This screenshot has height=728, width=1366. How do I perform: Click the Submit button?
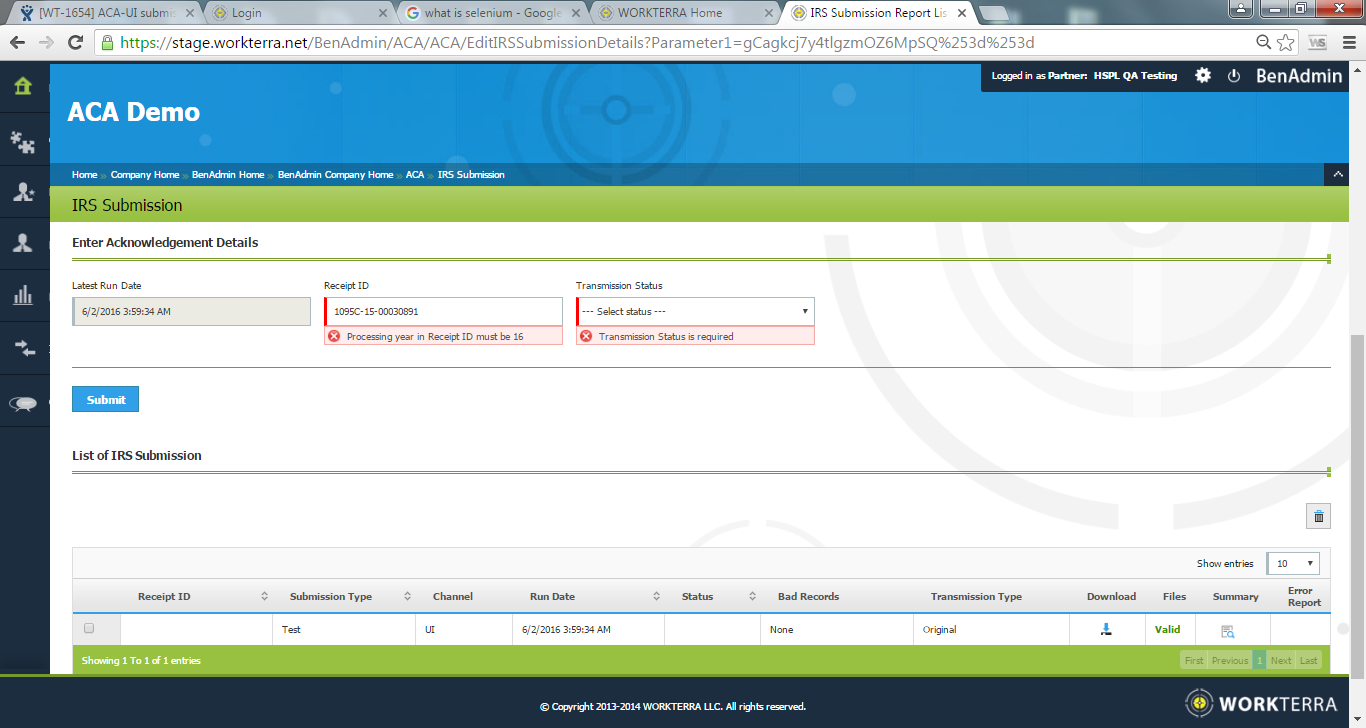(x=105, y=399)
